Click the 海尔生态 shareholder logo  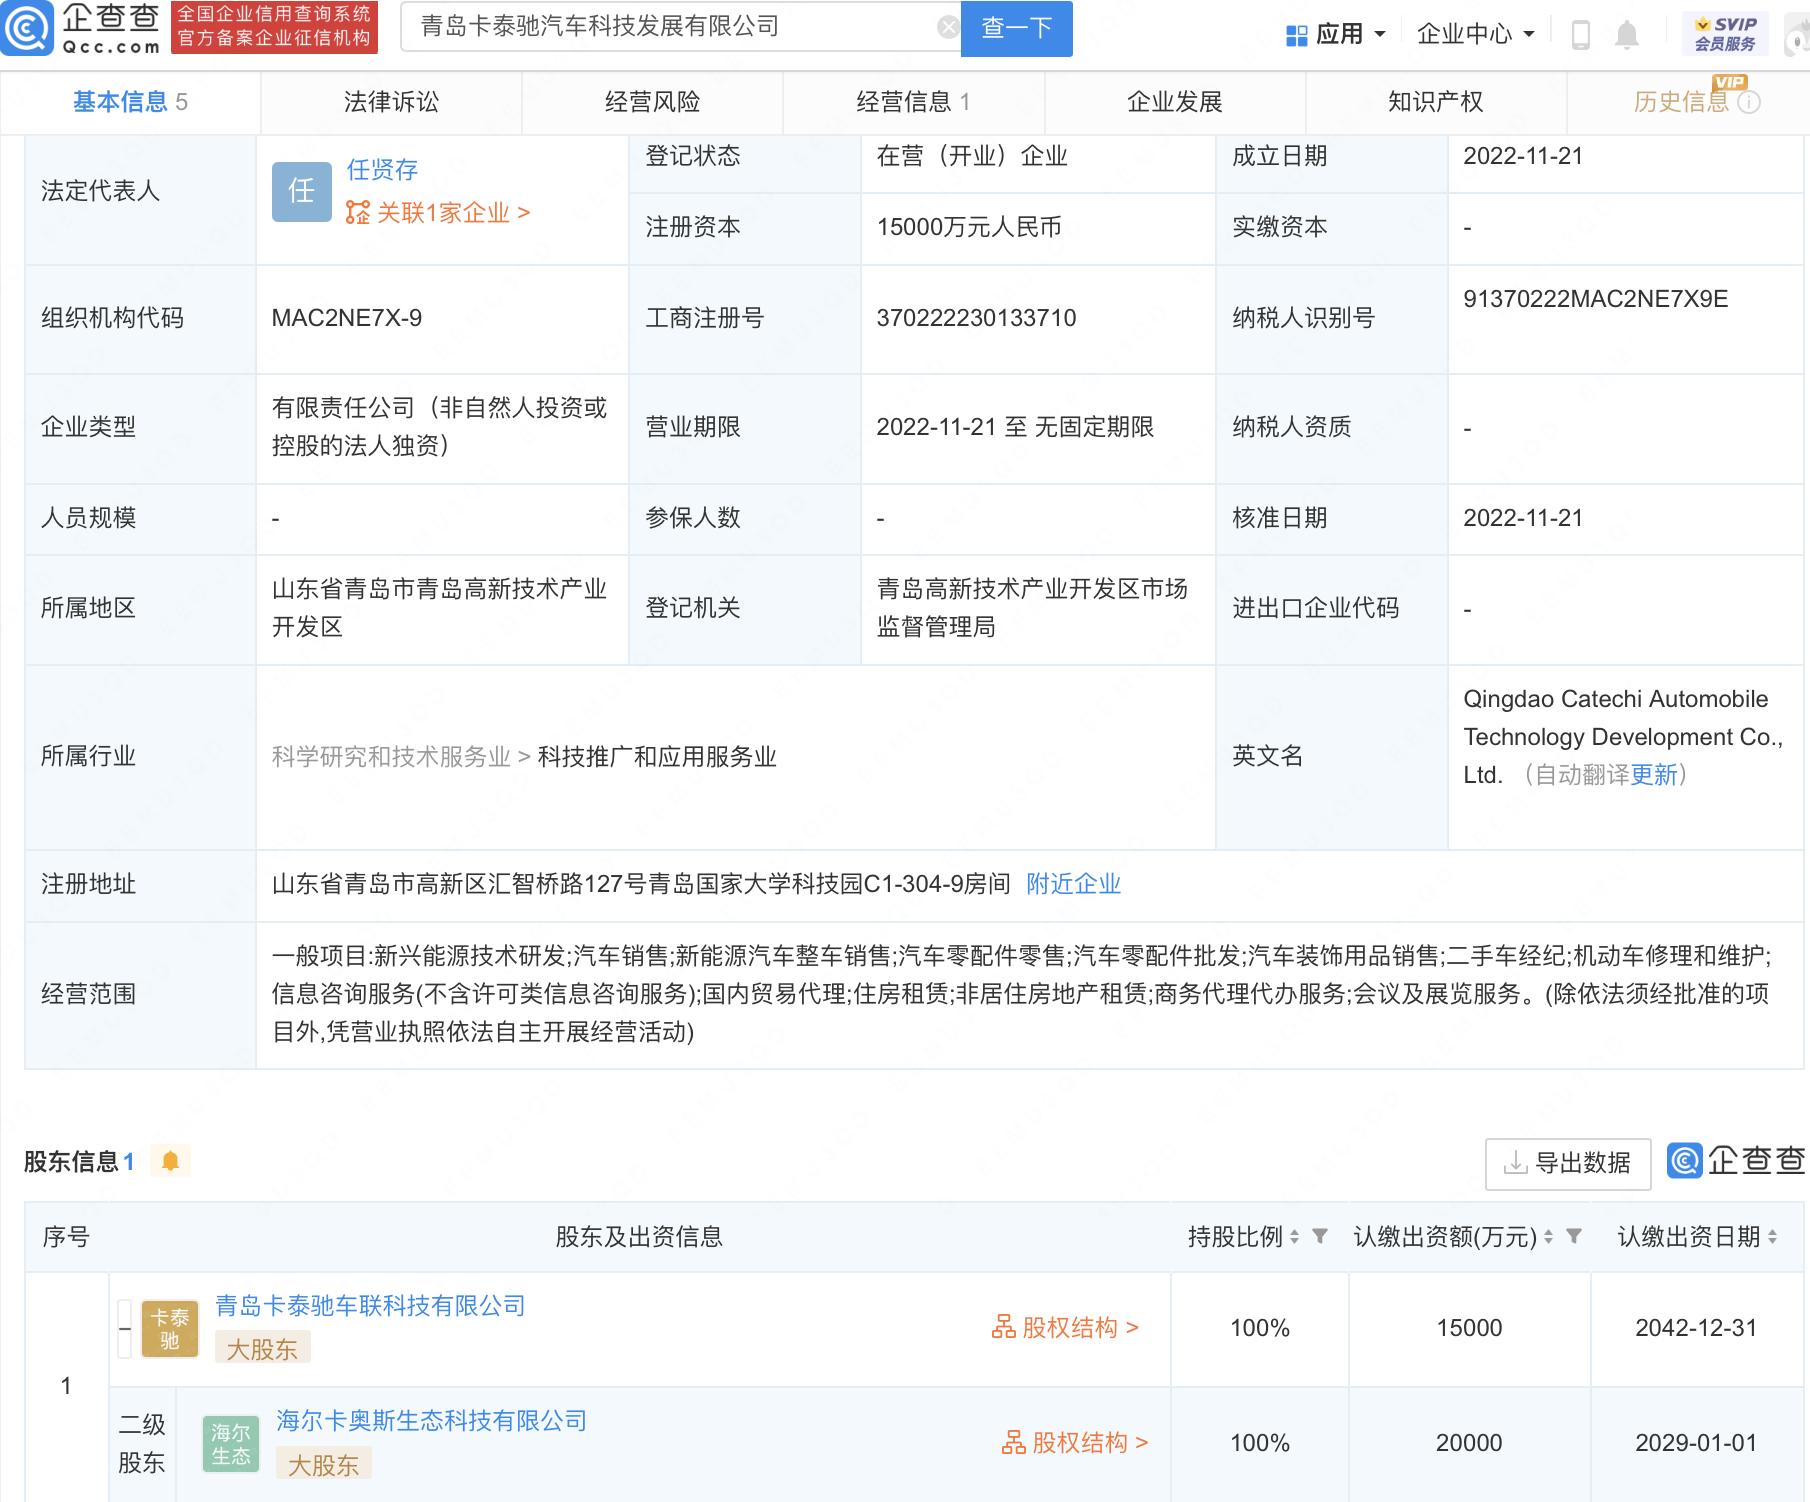[x=231, y=1444]
